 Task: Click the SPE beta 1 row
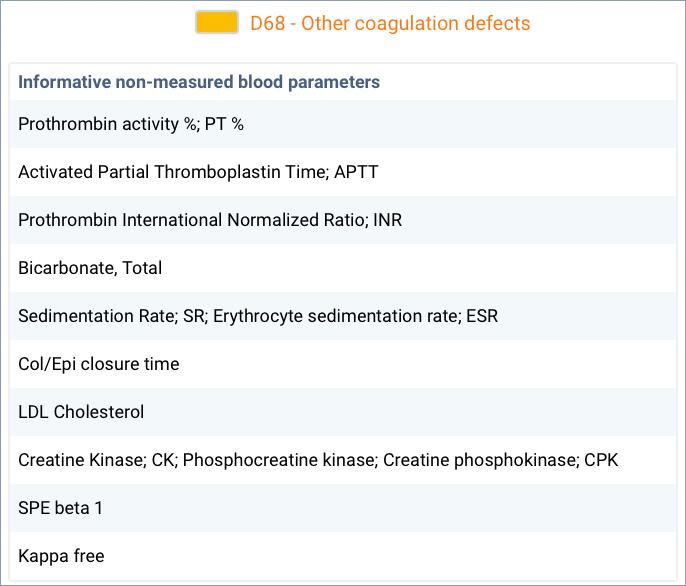tap(60, 508)
